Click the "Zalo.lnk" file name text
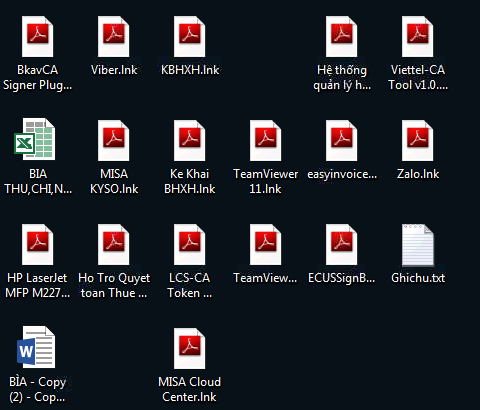 418,174
